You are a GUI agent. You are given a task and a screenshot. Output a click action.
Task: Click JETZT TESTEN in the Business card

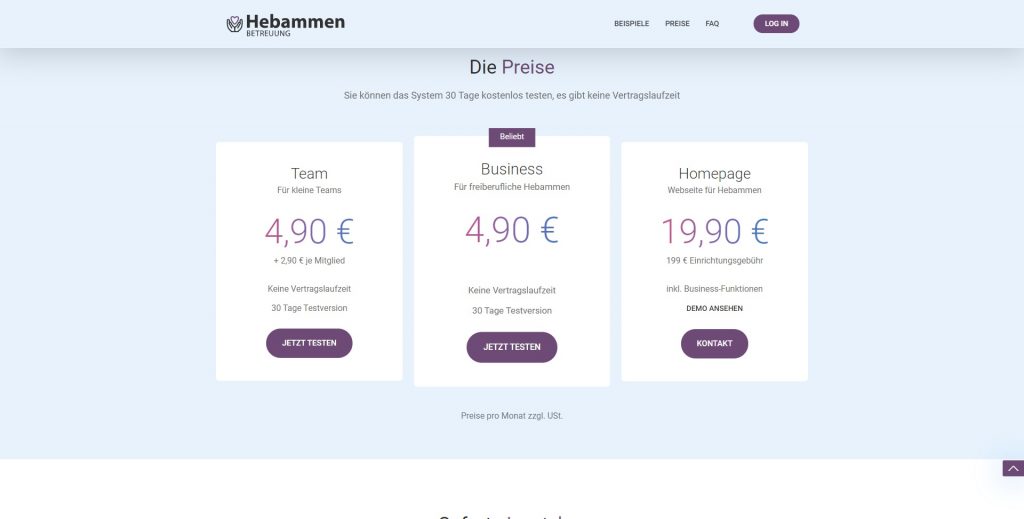point(512,347)
